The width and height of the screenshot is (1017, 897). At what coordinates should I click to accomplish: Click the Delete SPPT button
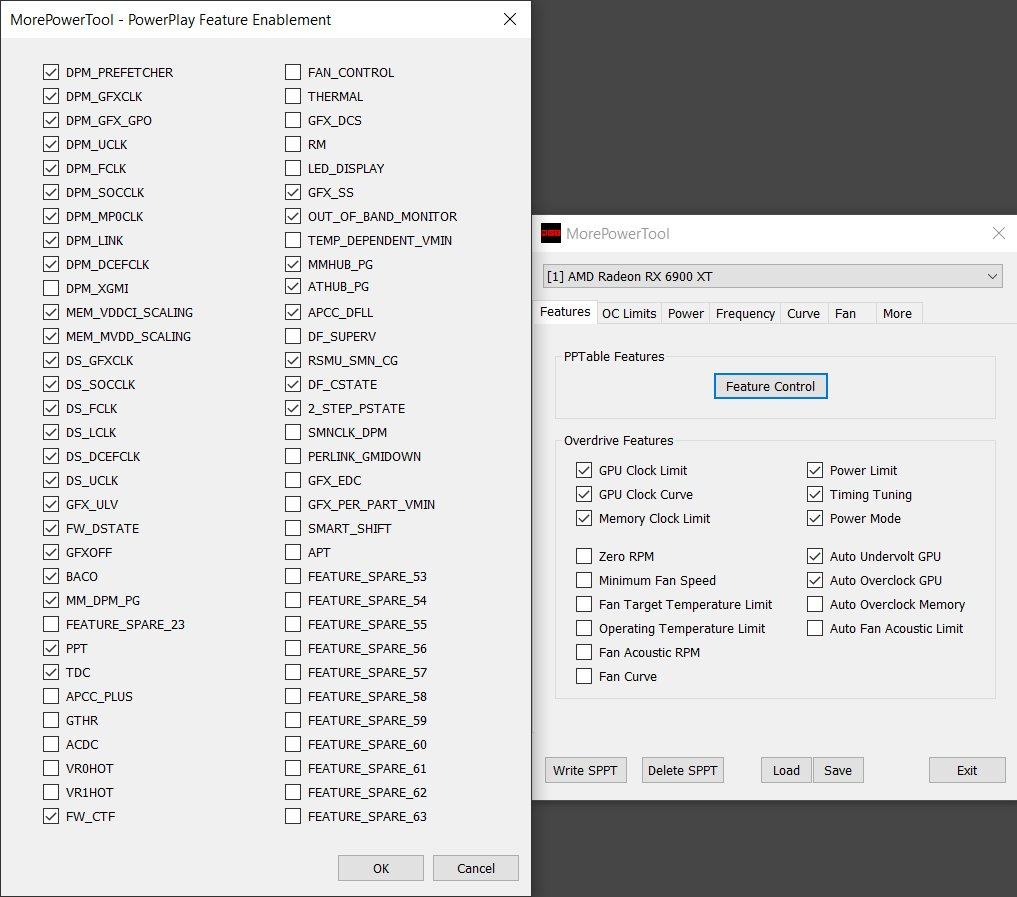pyautogui.click(x=682, y=770)
